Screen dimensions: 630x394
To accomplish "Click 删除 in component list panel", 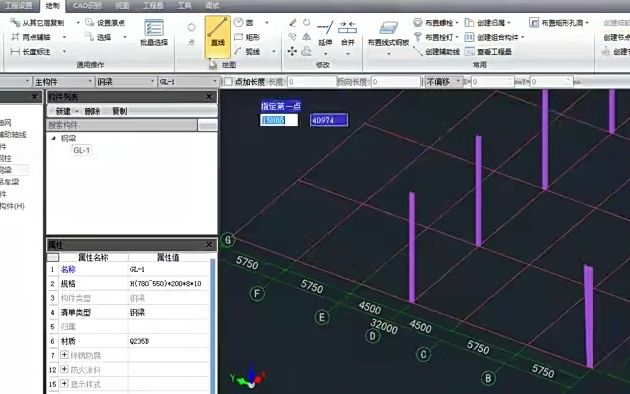I will click(x=92, y=111).
